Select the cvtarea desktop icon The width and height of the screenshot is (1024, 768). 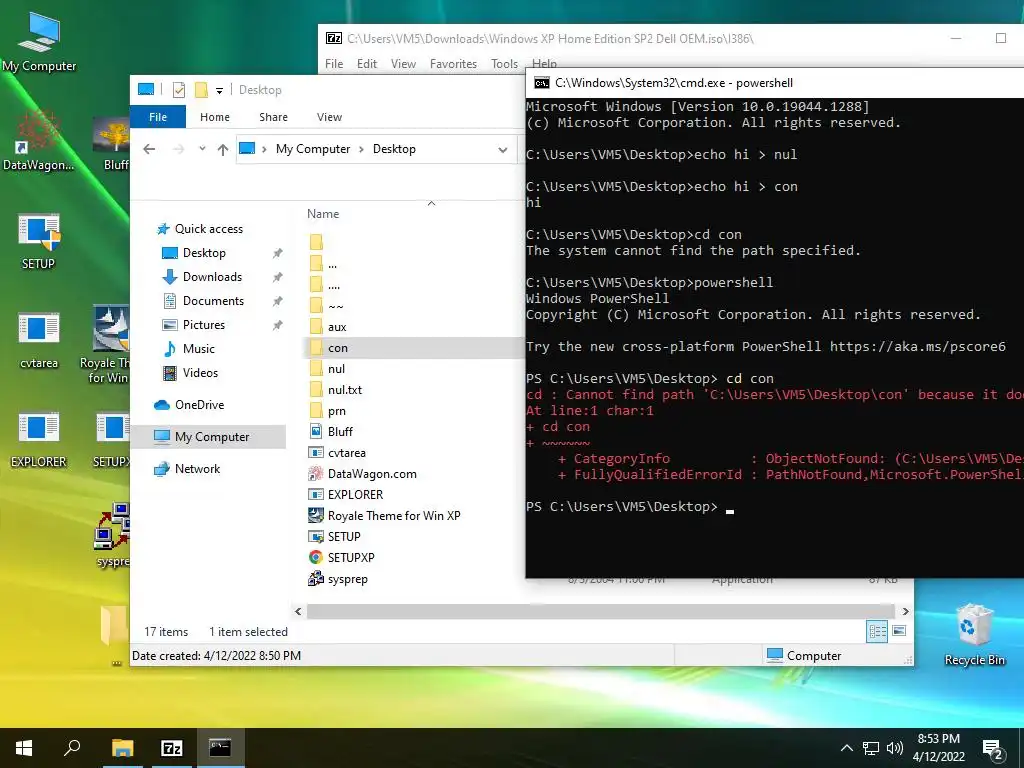click(39, 341)
